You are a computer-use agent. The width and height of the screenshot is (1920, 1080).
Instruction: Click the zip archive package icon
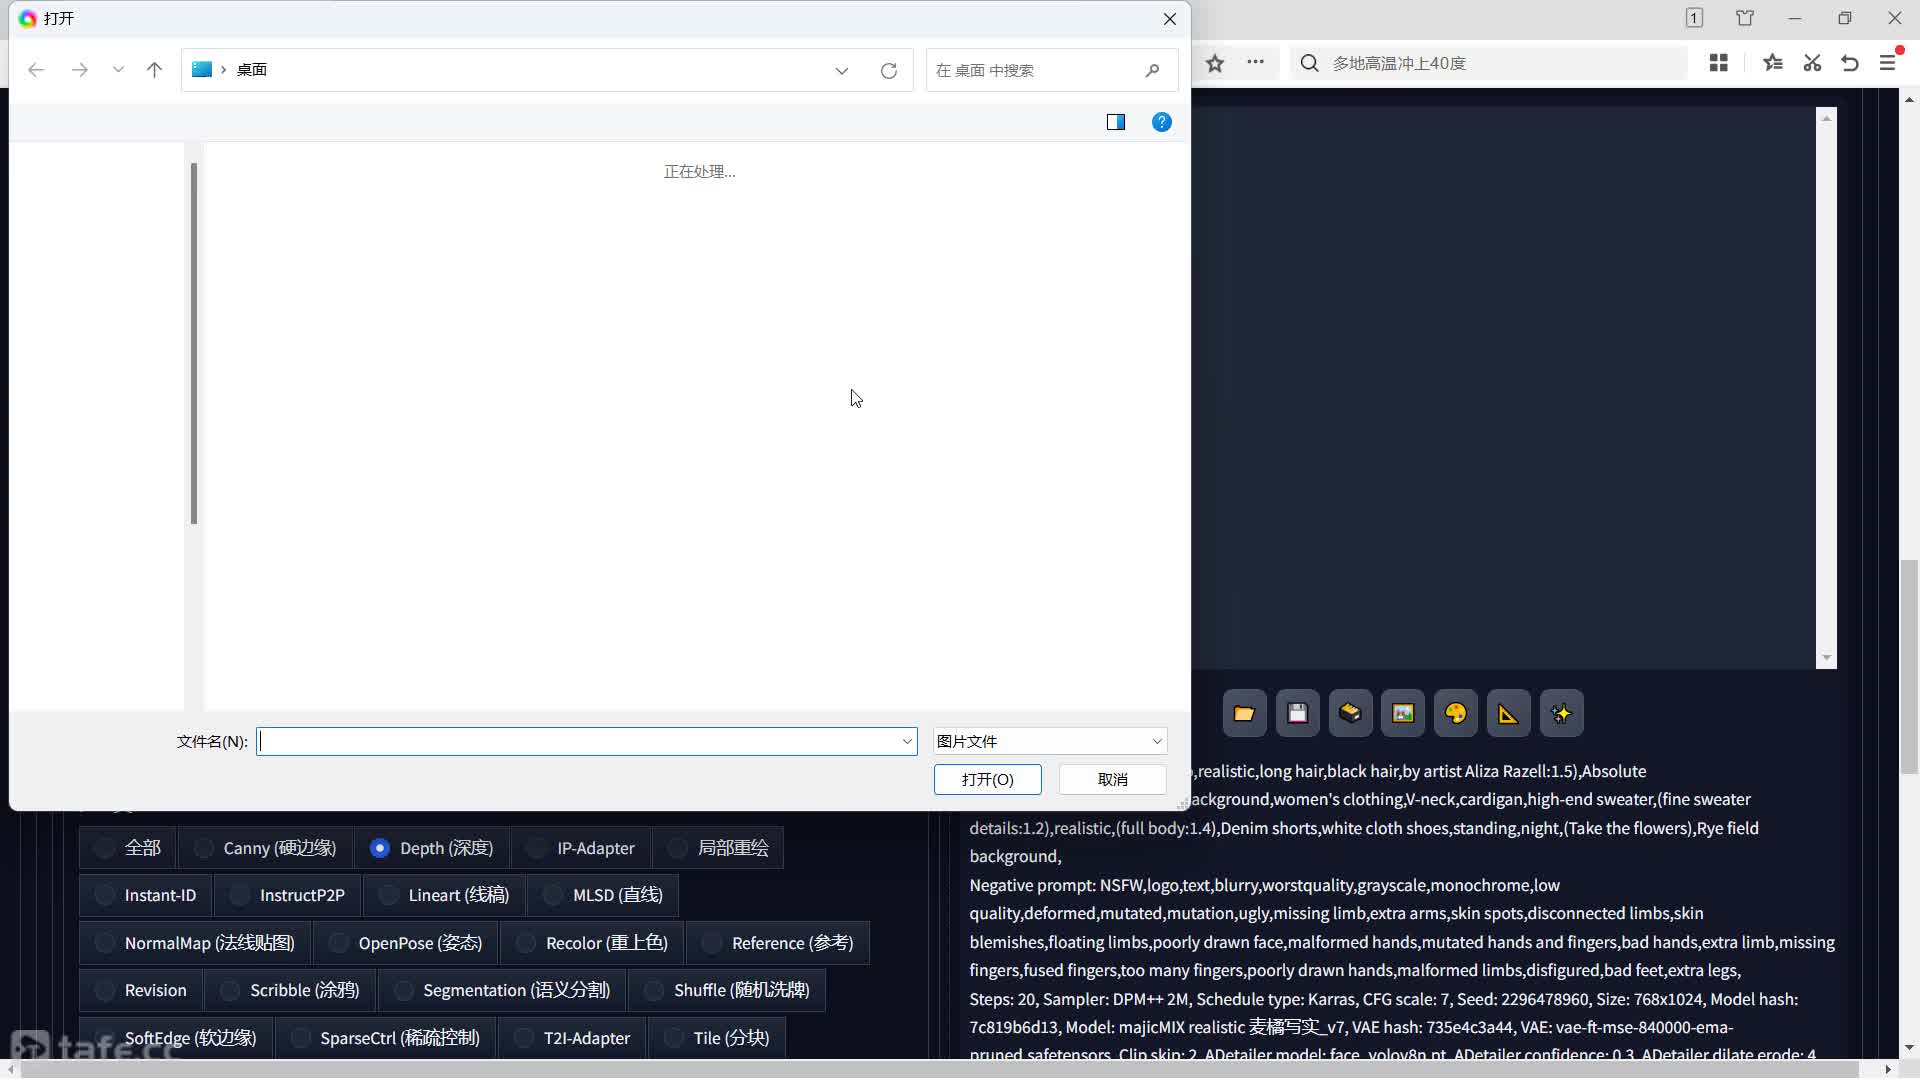[1350, 713]
